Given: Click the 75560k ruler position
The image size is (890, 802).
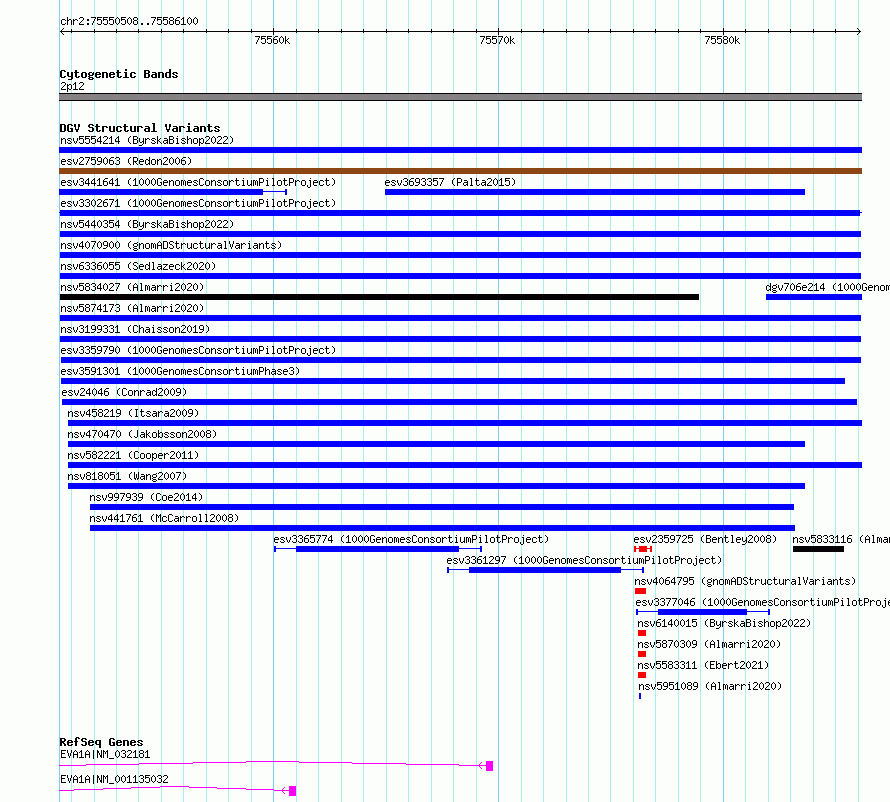Looking at the screenshot, I should [272, 40].
